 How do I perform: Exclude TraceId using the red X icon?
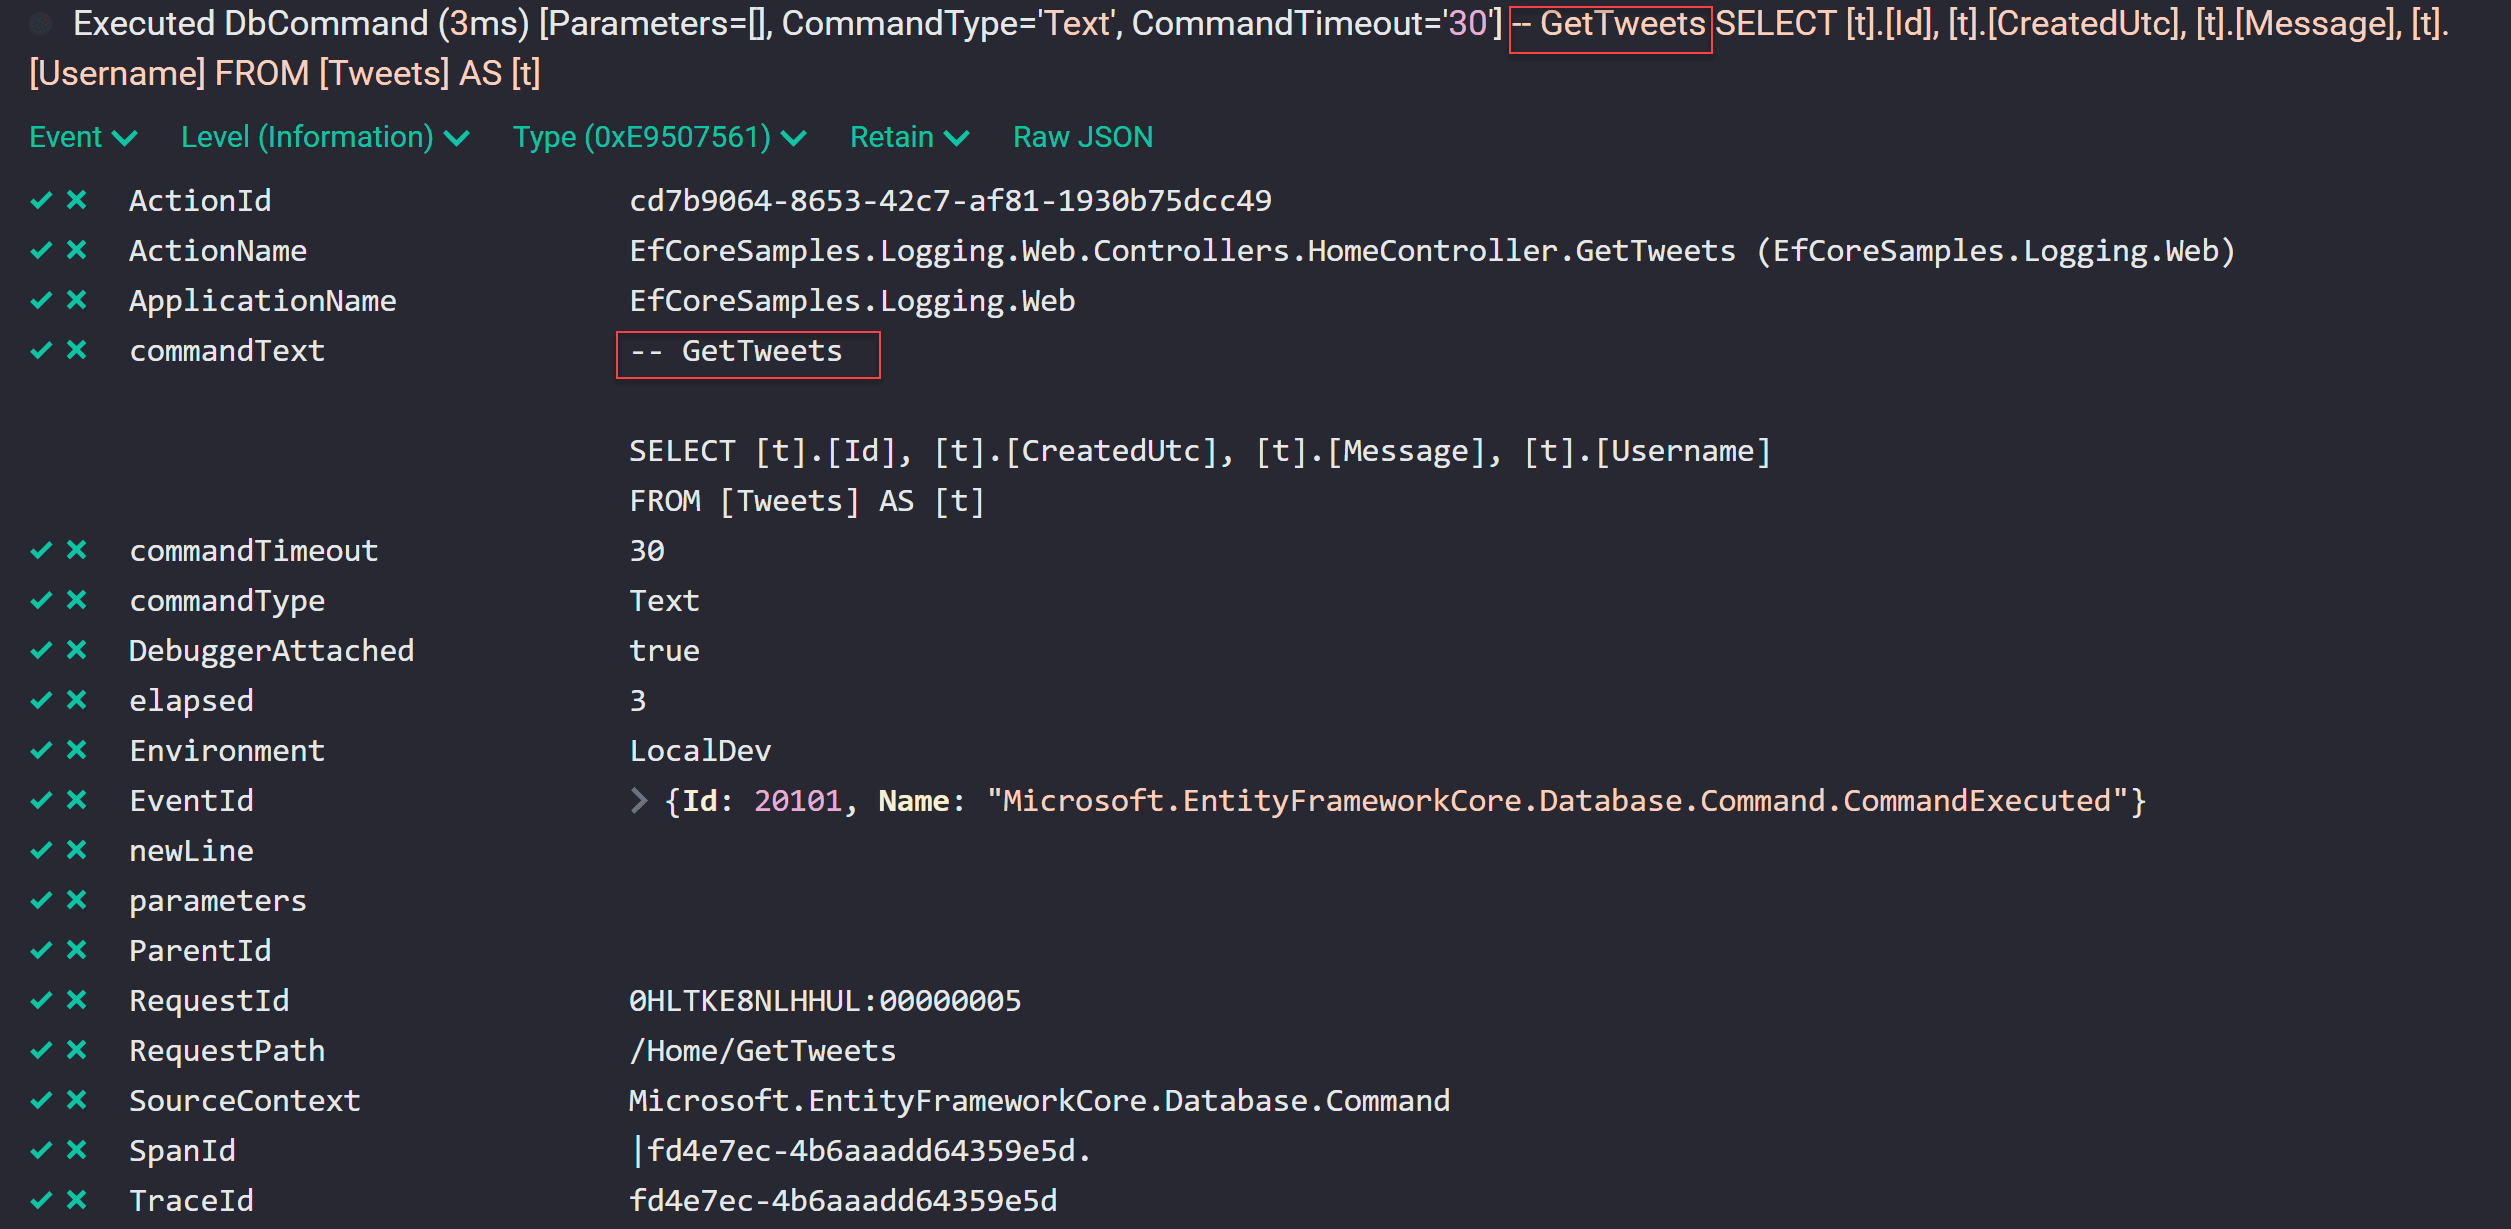78,1199
